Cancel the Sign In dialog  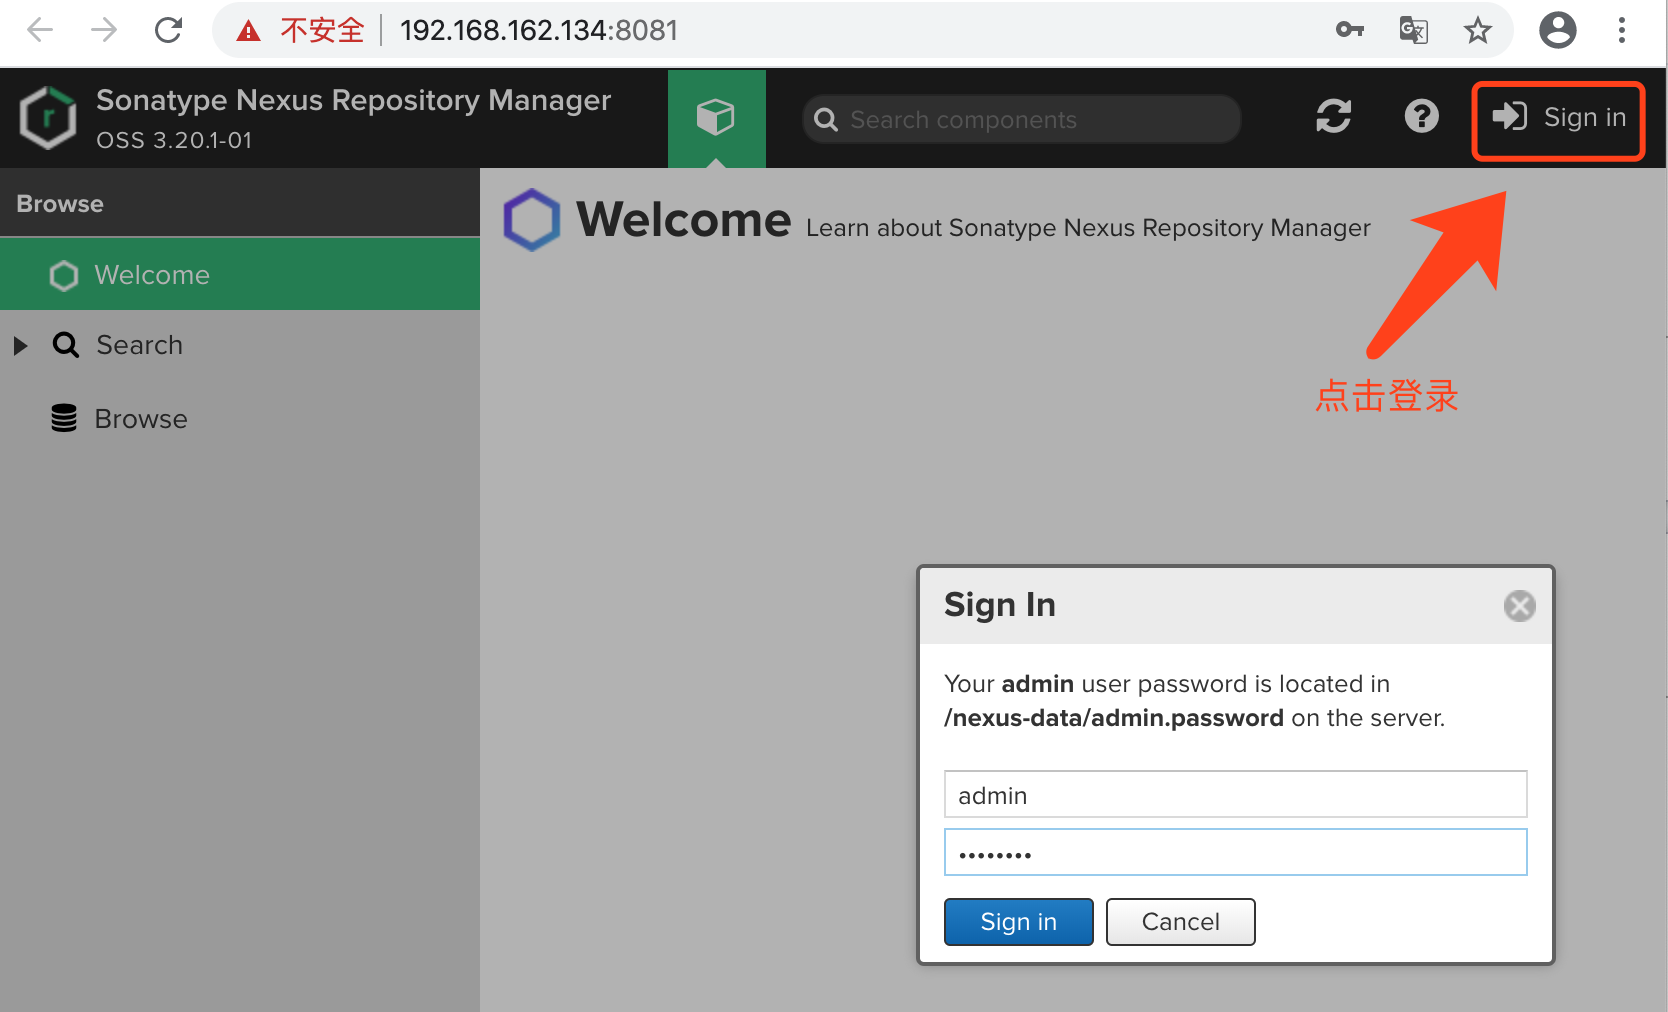(x=1180, y=922)
